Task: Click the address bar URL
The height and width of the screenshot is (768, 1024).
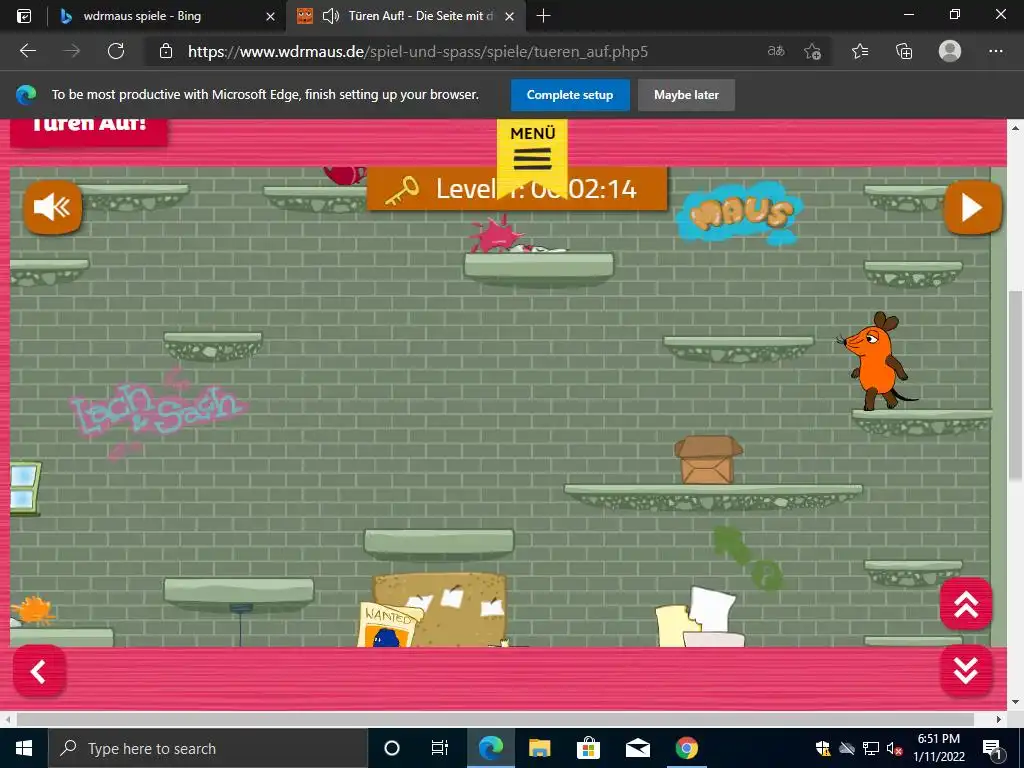Action: 418,52
